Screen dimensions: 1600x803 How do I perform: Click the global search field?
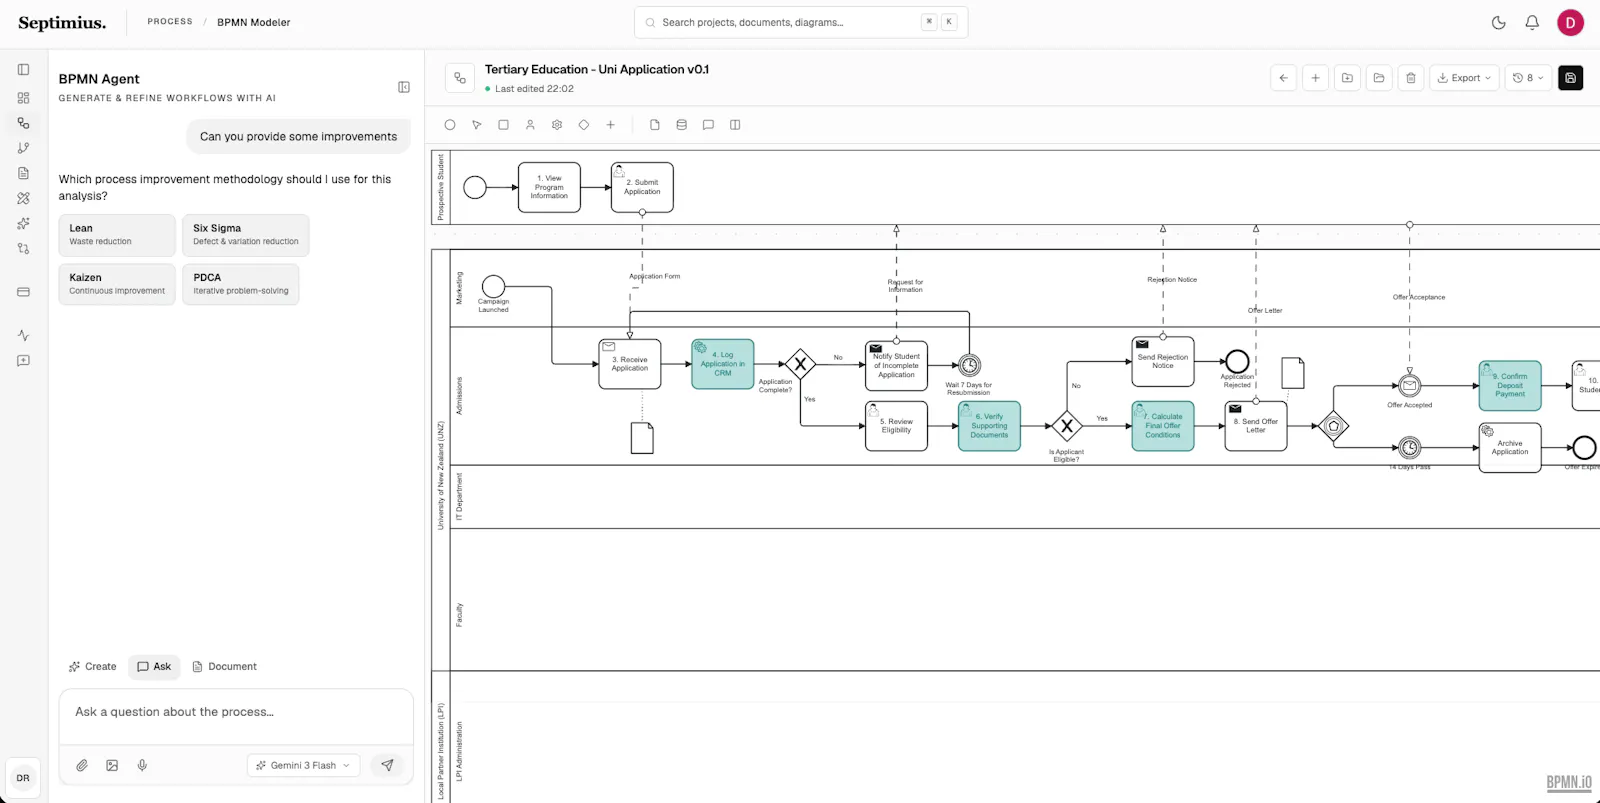coord(801,22)
